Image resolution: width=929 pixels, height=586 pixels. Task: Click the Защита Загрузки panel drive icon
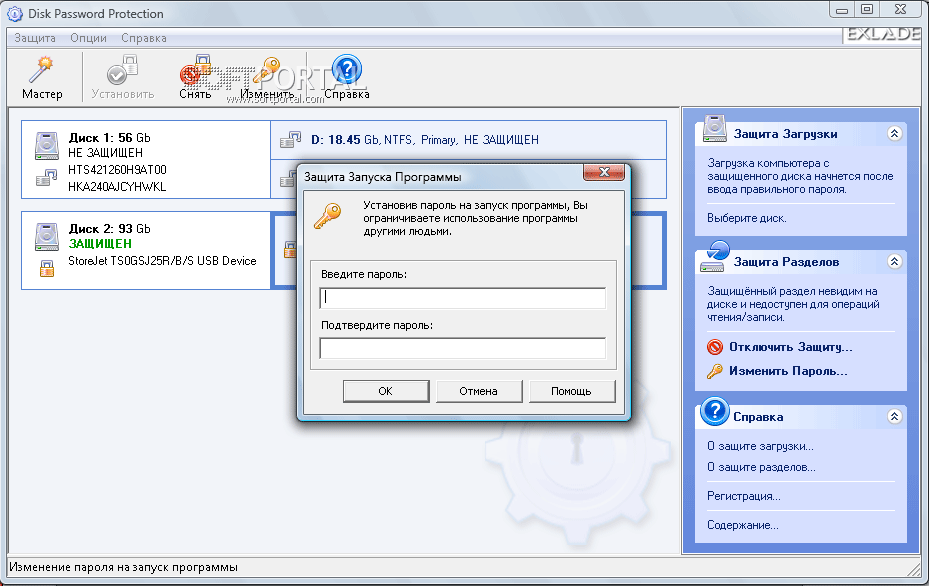(715, 129)
